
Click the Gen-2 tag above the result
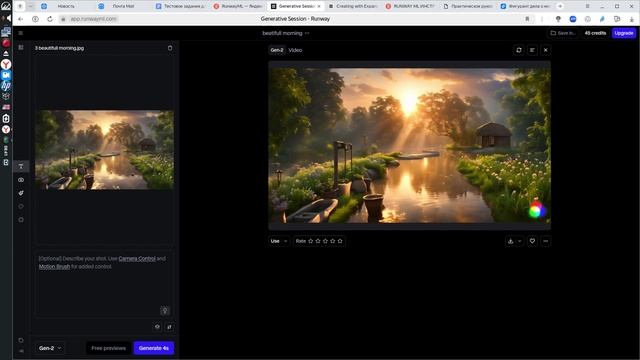tap(277, 50)
